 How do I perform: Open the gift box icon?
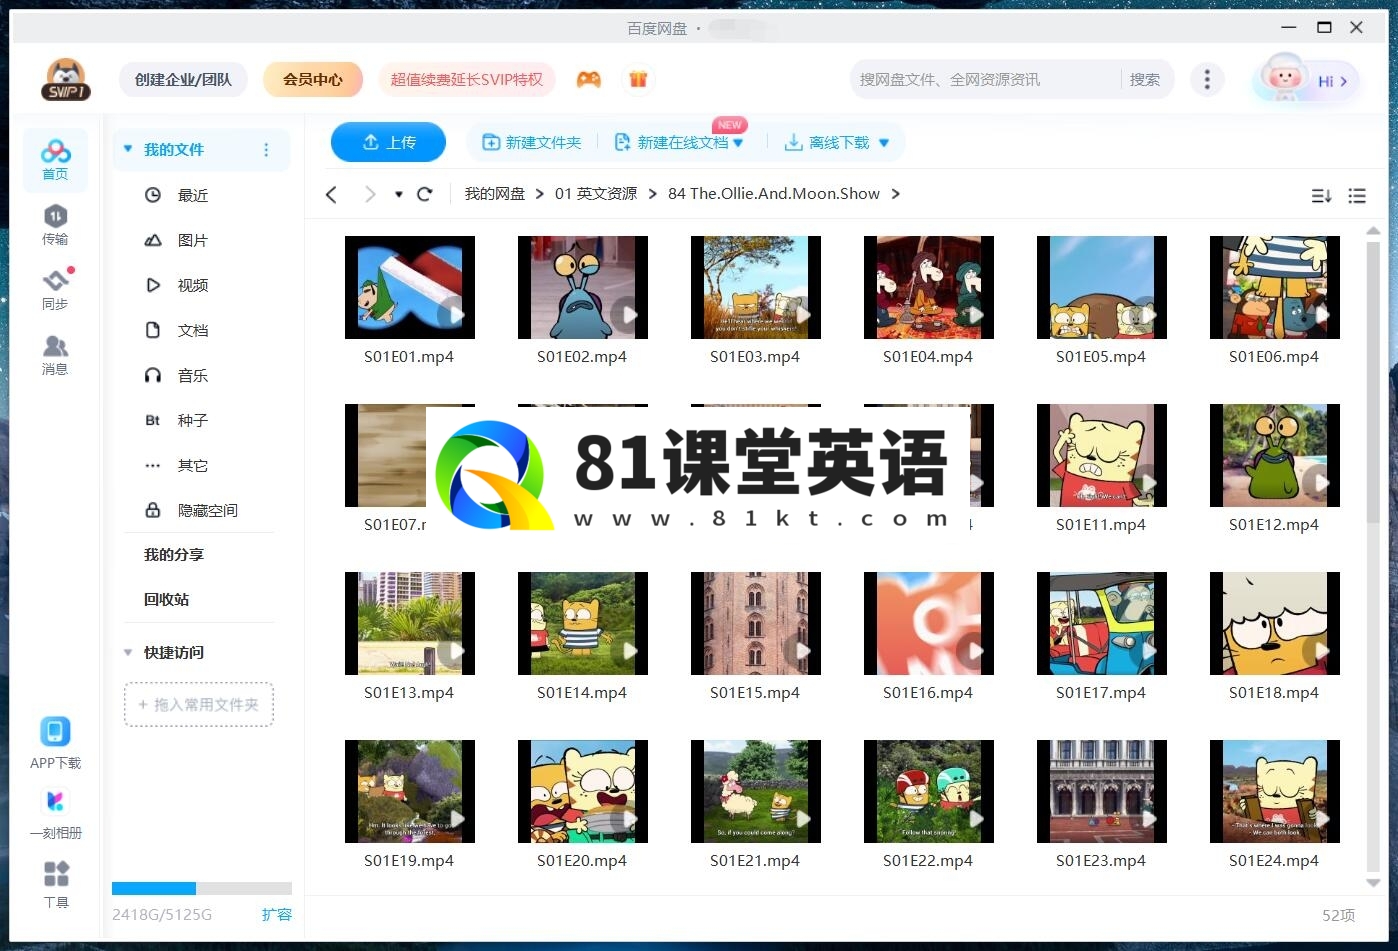[x=638, y=79]
